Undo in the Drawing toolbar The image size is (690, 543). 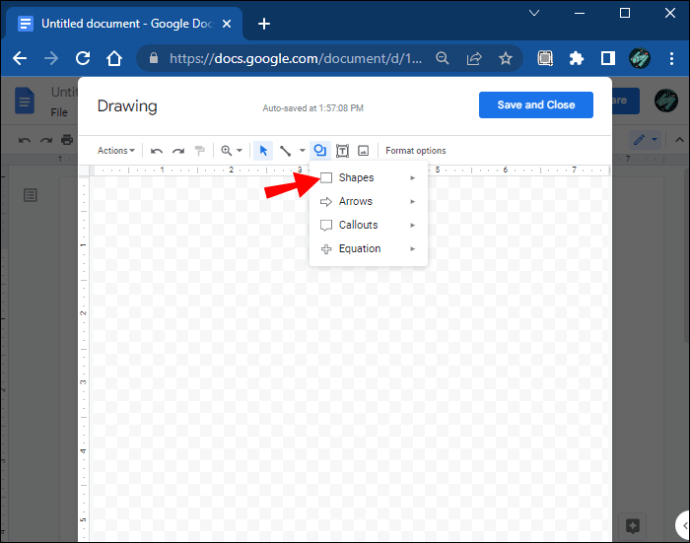pyautogui.click(x=156, y=151)
